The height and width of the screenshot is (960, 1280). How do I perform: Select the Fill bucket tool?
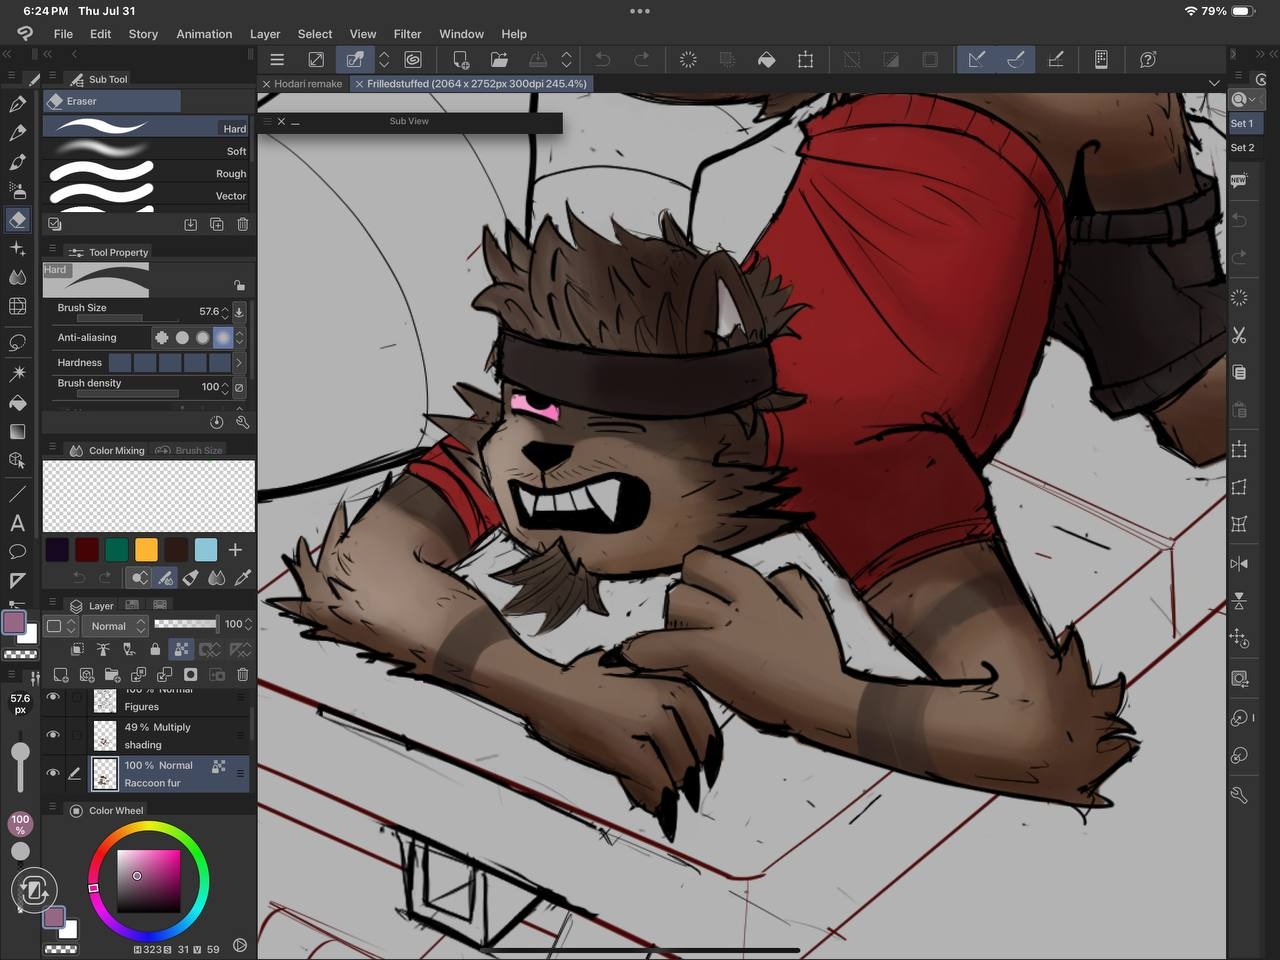tap(17, 403)
